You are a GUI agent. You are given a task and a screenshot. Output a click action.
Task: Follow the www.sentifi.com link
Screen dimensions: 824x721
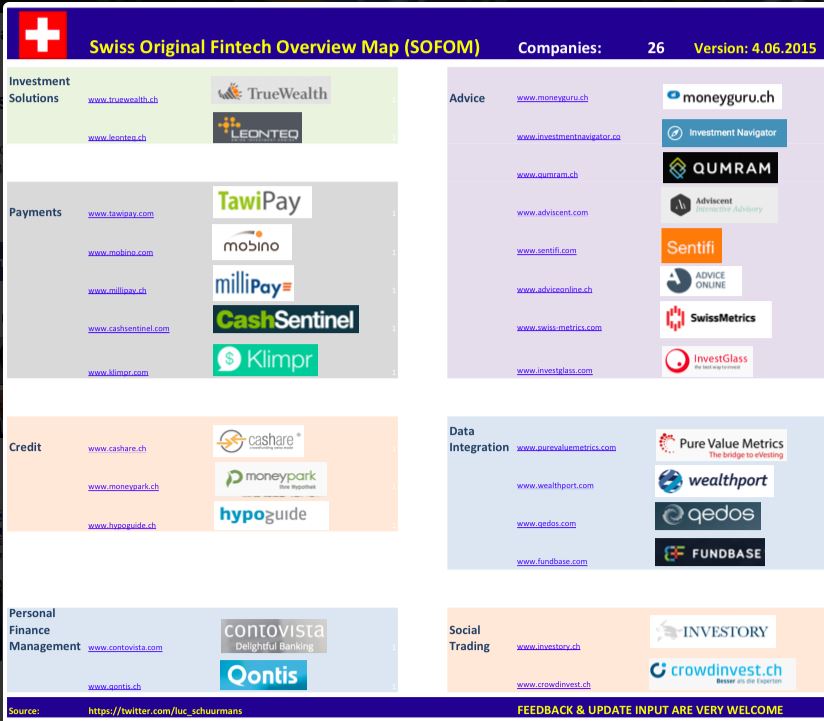(x=547, y=251)
